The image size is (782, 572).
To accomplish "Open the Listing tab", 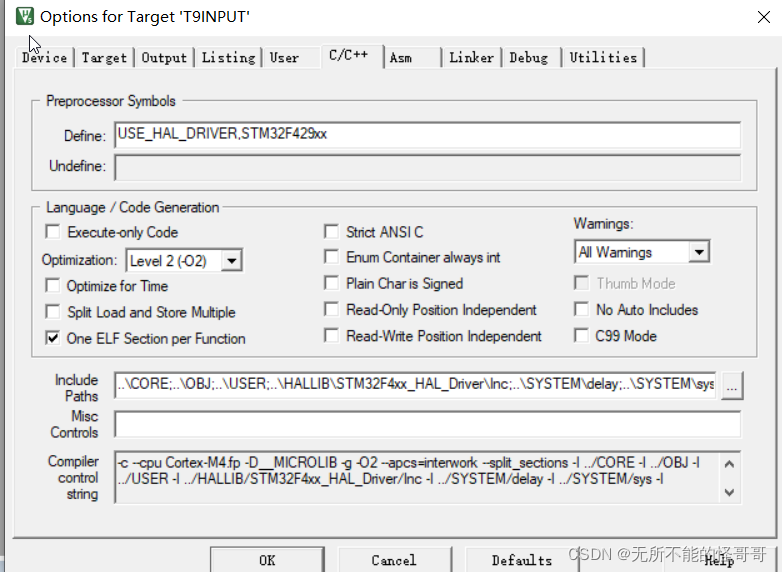I will coord(228,58).
